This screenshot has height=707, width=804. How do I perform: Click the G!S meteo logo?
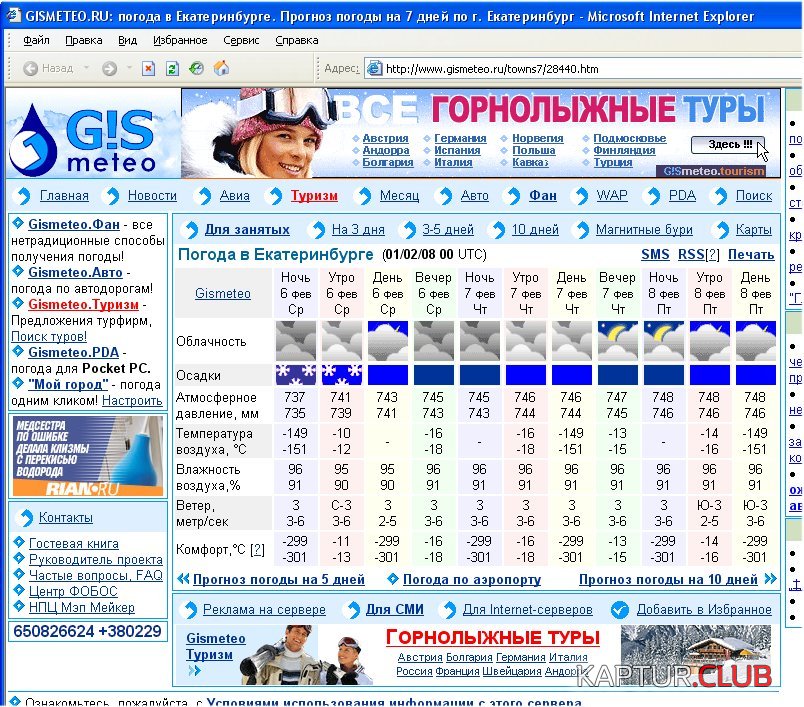[x=84, y=137]
